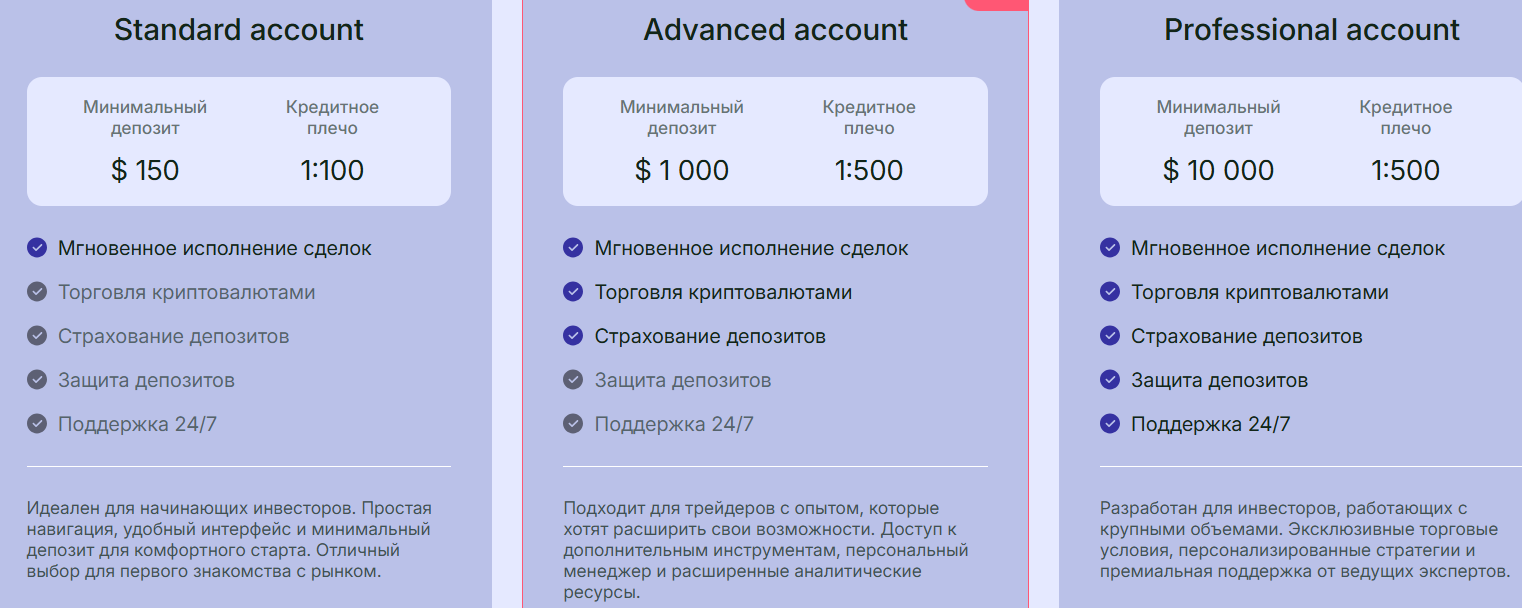The width and height of the screenshot is (1522, 608).
Task: Select the 'Поддержка 24/7' check icon on Professional account
Action: click(1110, 424)
